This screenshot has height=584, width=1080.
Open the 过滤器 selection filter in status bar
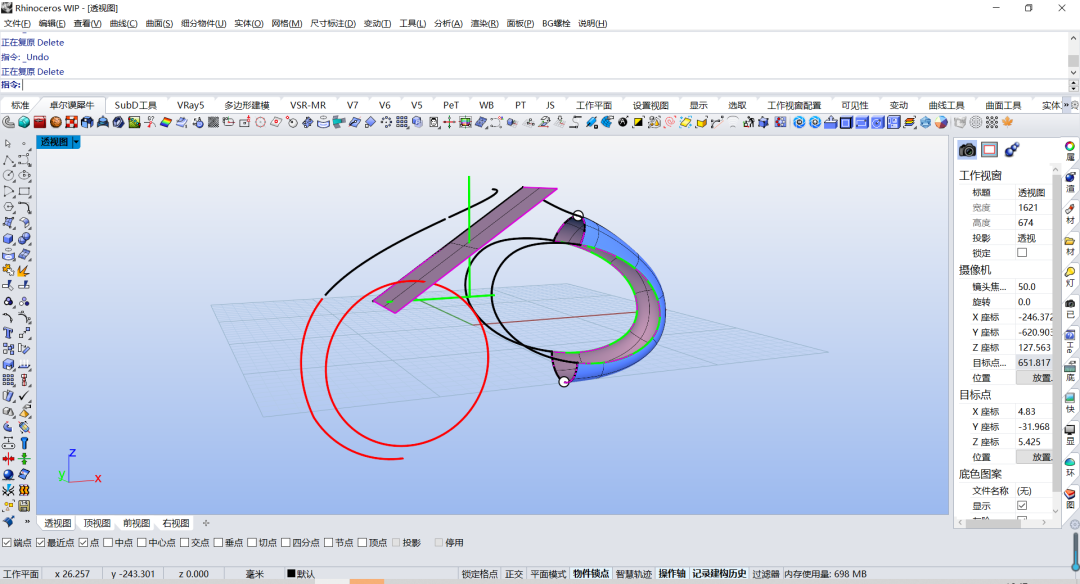coord(766,574)
